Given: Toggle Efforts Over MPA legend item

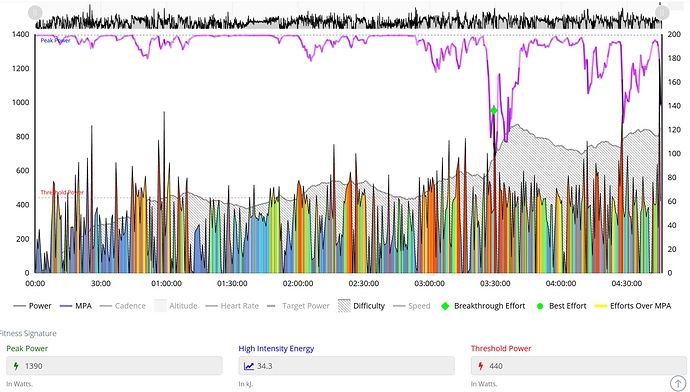Looking at the screenshot, I should 633,306.
